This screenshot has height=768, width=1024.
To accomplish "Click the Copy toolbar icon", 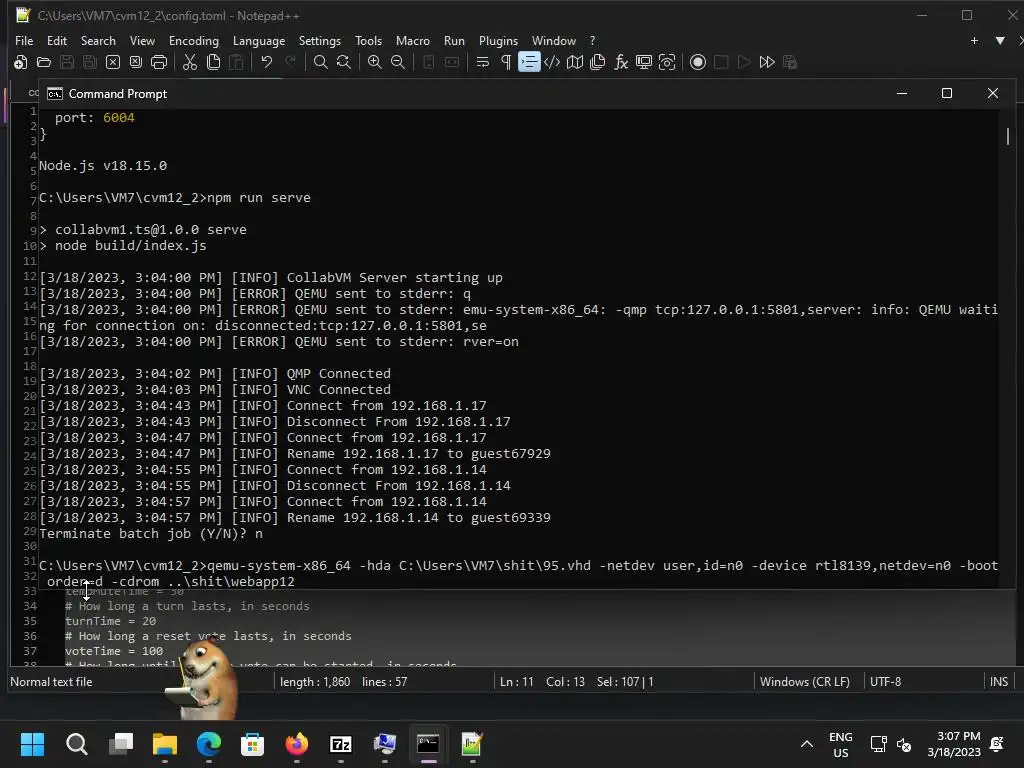I will pos(213,62).
